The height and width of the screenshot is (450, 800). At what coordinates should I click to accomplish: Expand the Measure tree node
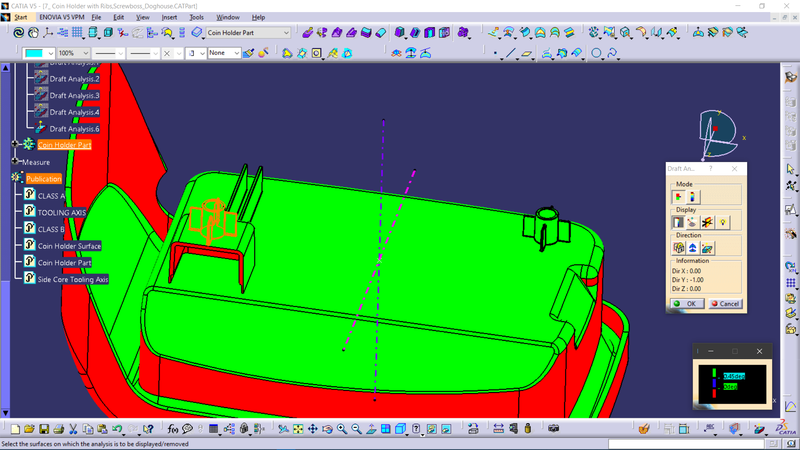[15, 161]
